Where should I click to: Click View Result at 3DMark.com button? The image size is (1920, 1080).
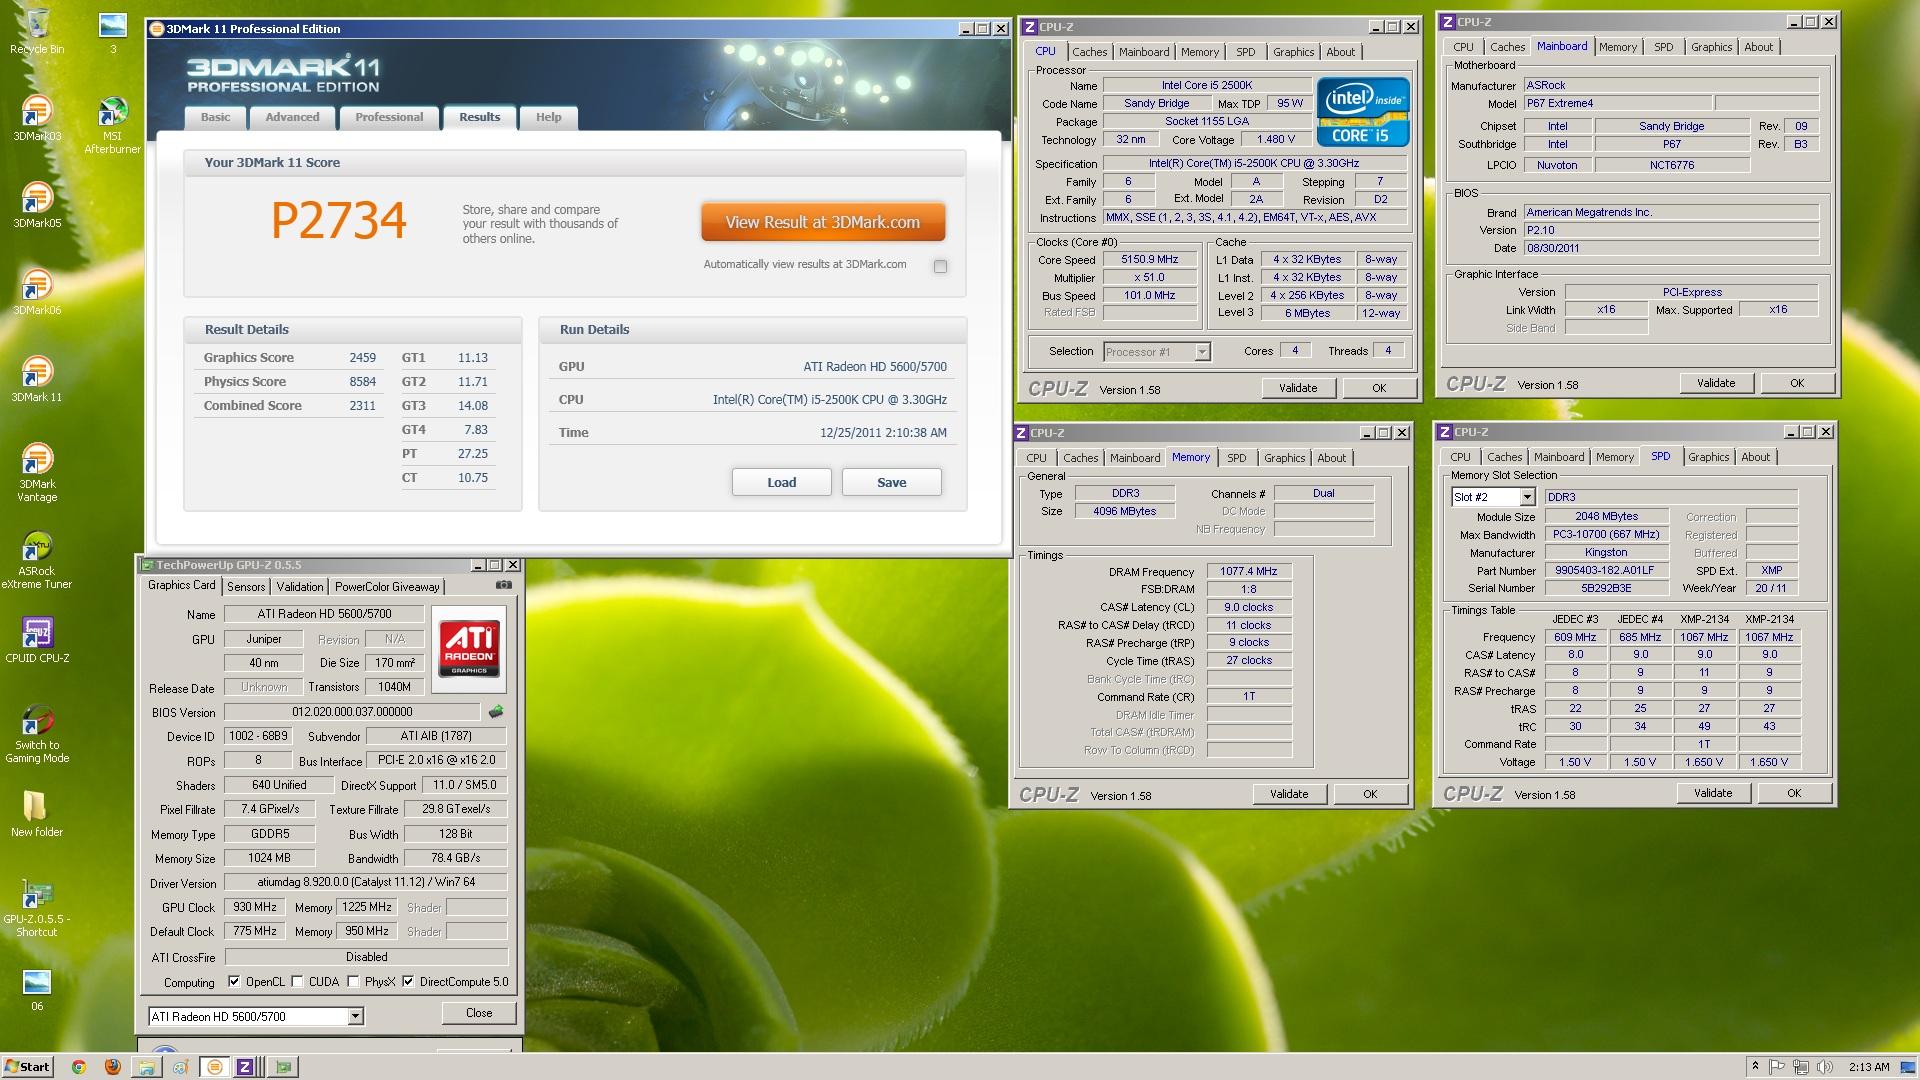click(x=823, y=222)
